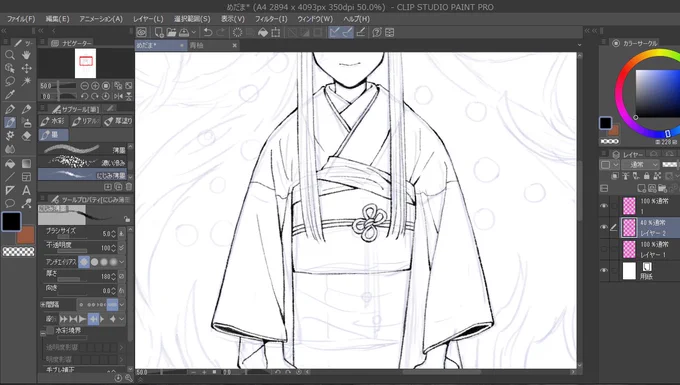
Task: Open the layer palette color dropdown
Action: 608,165
